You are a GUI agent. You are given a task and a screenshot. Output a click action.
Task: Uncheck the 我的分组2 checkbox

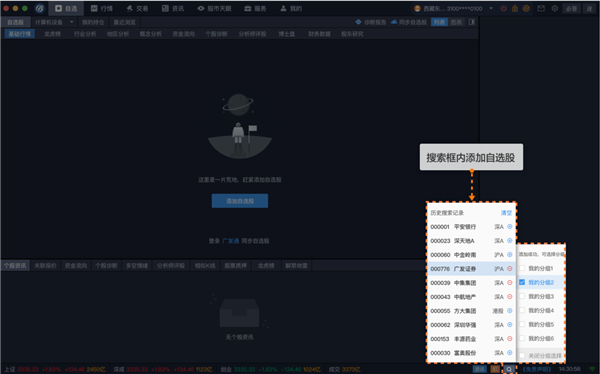tap(522, 282)
